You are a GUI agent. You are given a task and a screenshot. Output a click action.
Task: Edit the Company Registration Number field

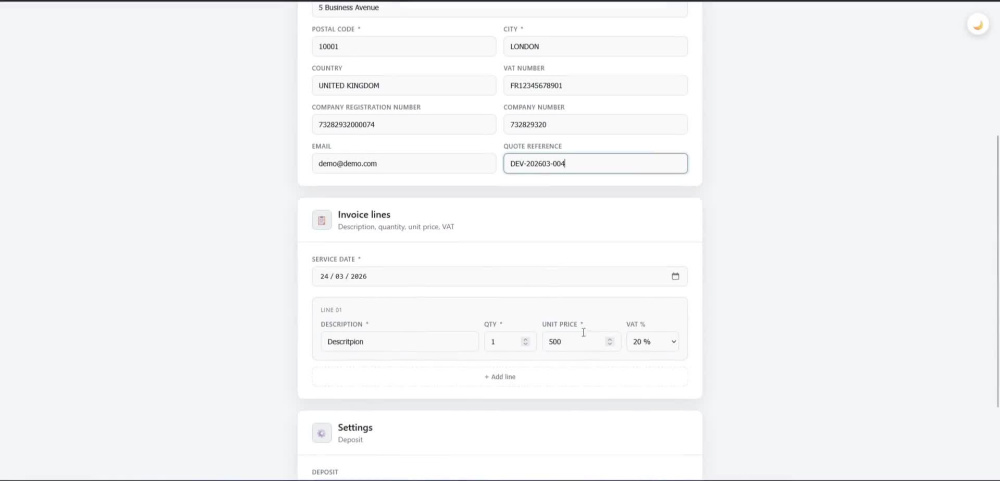[x=404, y=124]
